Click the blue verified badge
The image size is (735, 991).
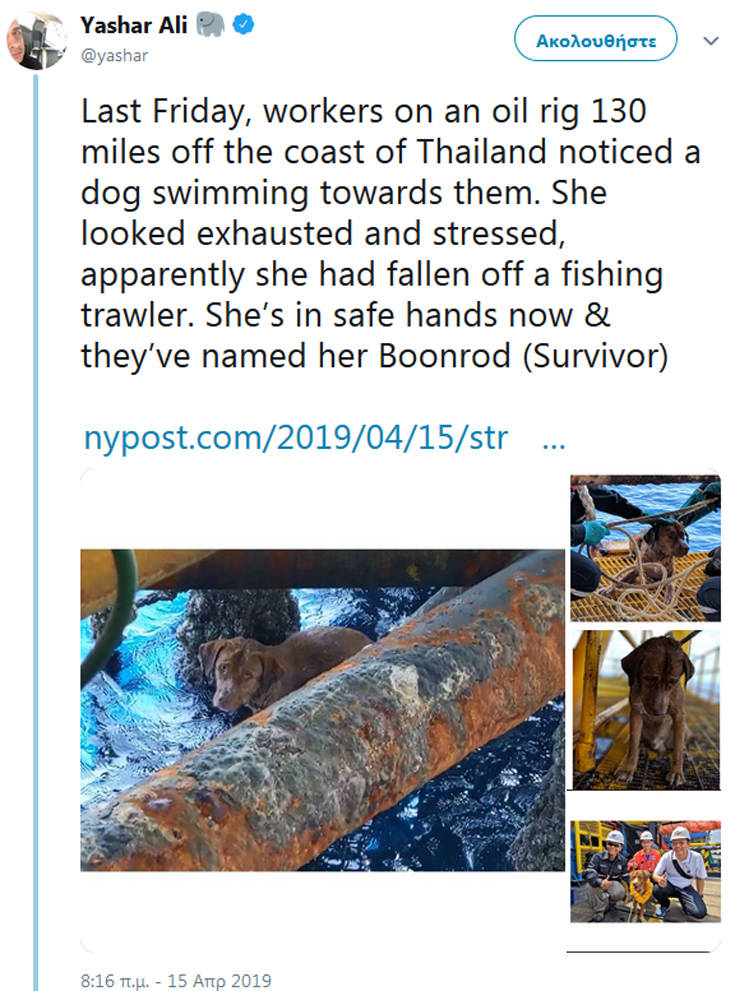click(243, 25)
